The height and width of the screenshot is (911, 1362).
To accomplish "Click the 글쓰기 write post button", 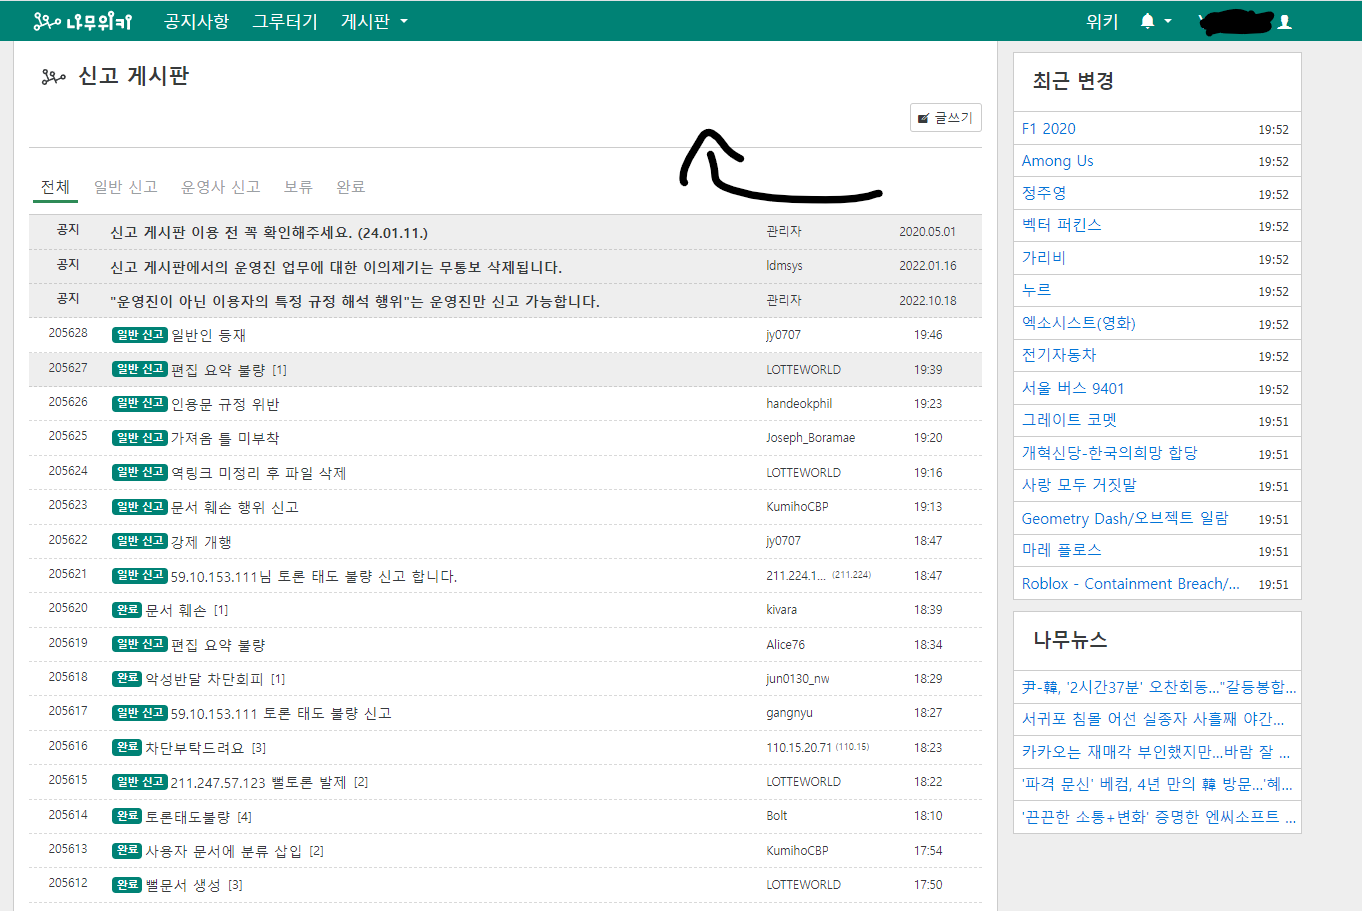I will point(945,118).
